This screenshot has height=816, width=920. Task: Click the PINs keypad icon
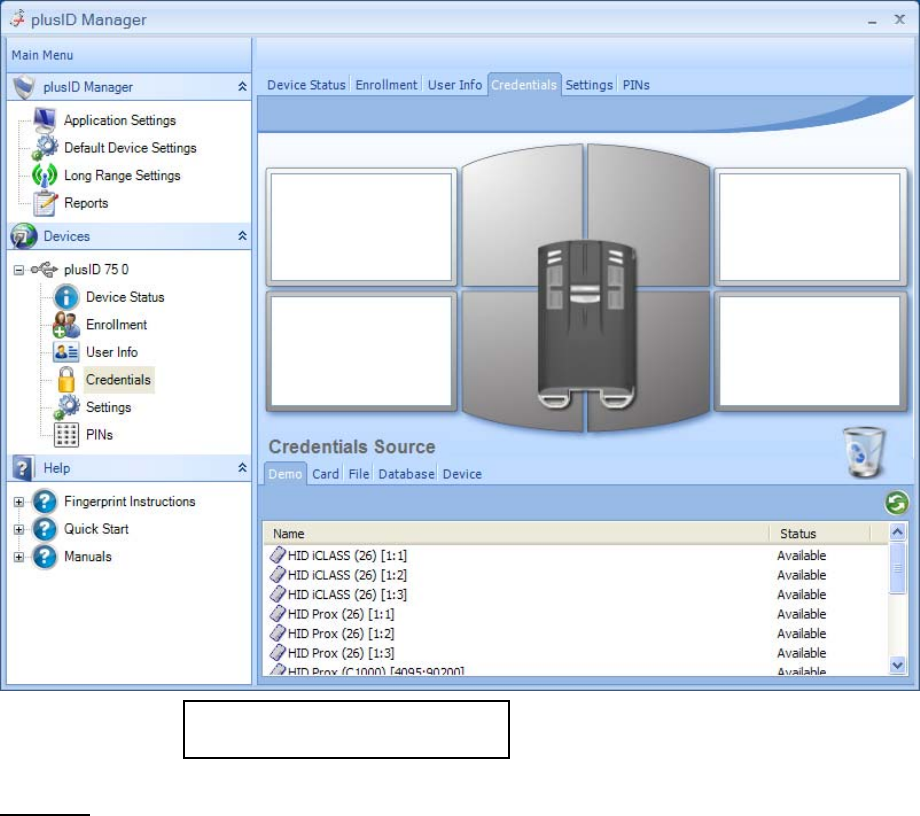pyautogui.click(x=67, y=435)
